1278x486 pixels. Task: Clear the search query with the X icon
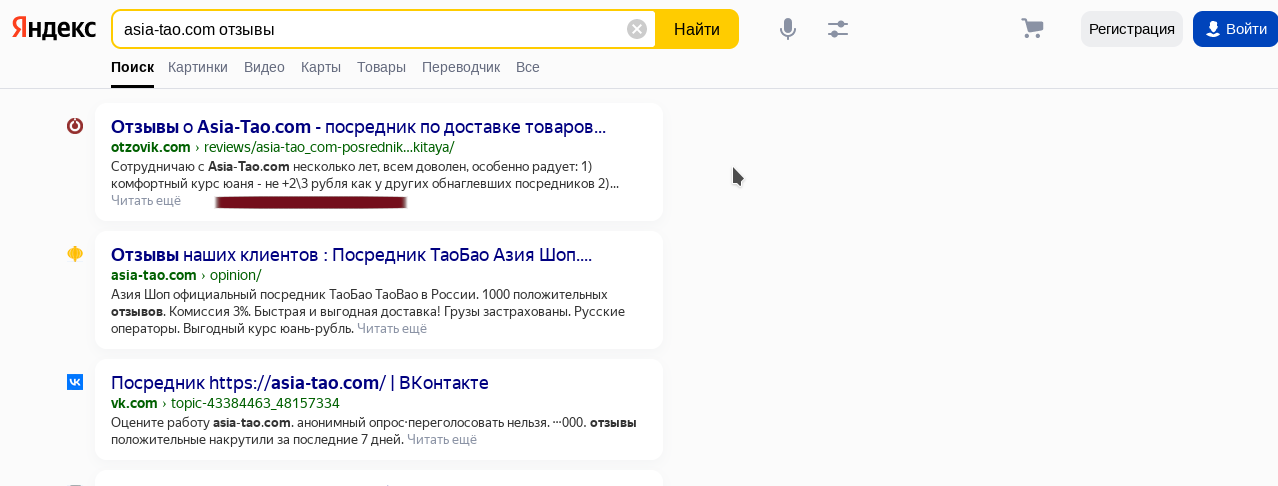(x=637, y=29)
